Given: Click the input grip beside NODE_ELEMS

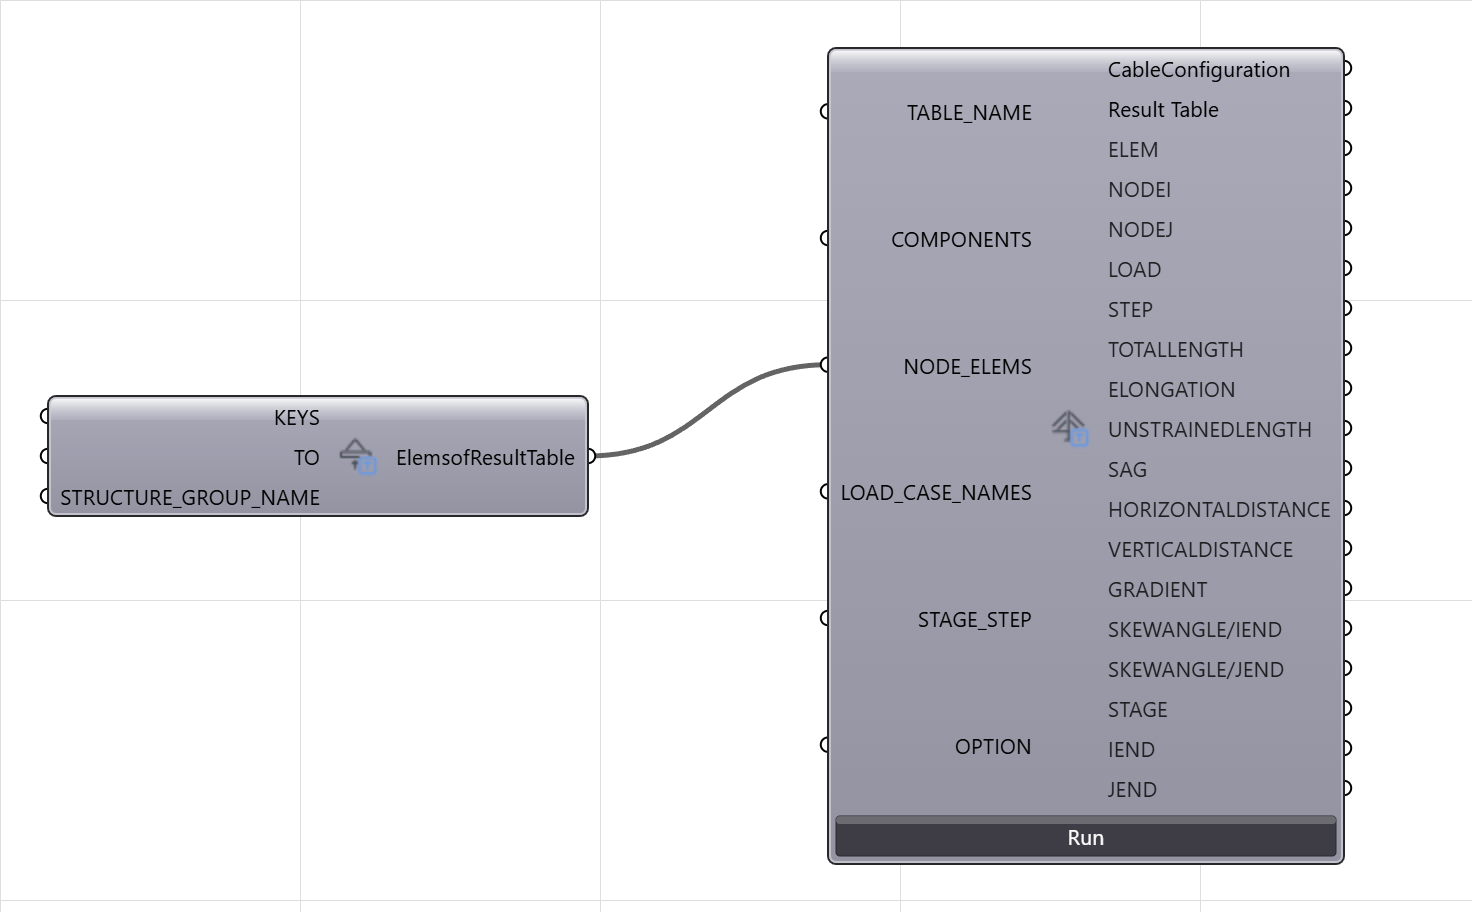Looking at the screenshot, I should 825,365.
